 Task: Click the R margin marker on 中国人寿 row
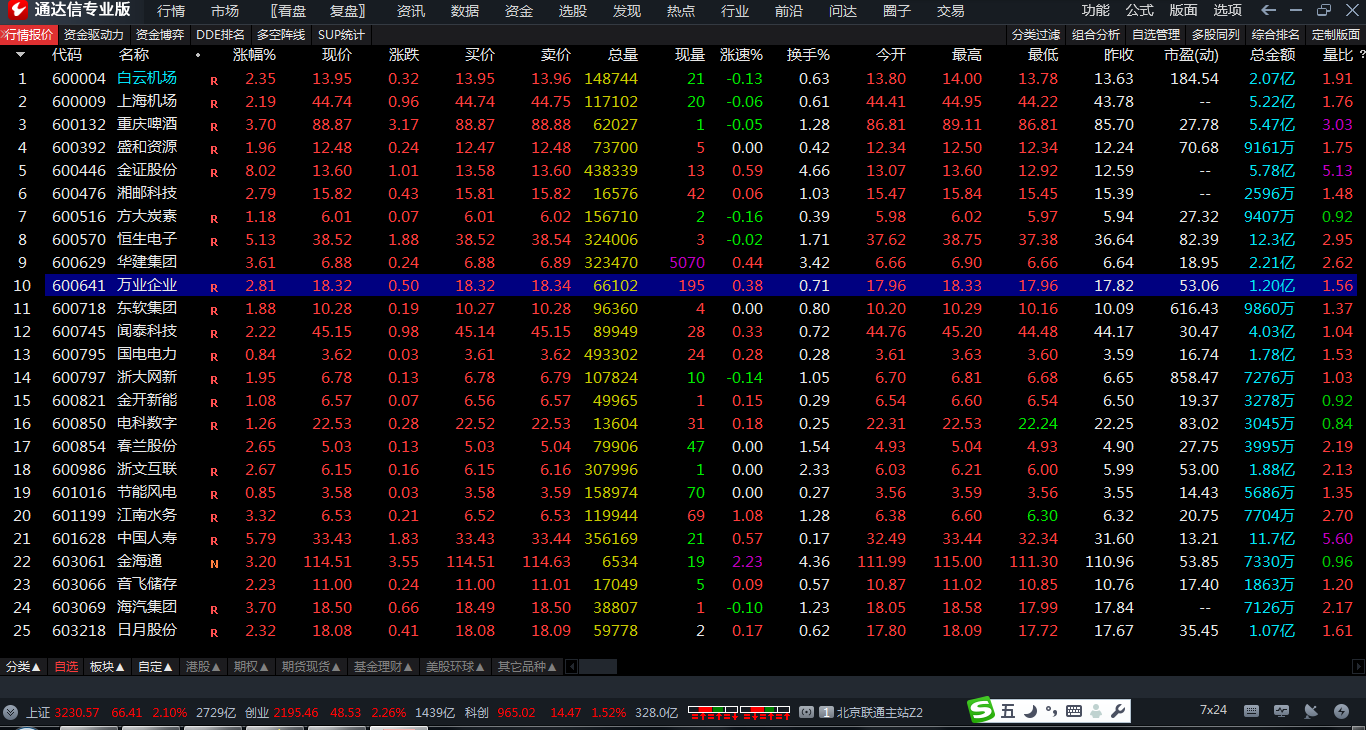[213, 540]
